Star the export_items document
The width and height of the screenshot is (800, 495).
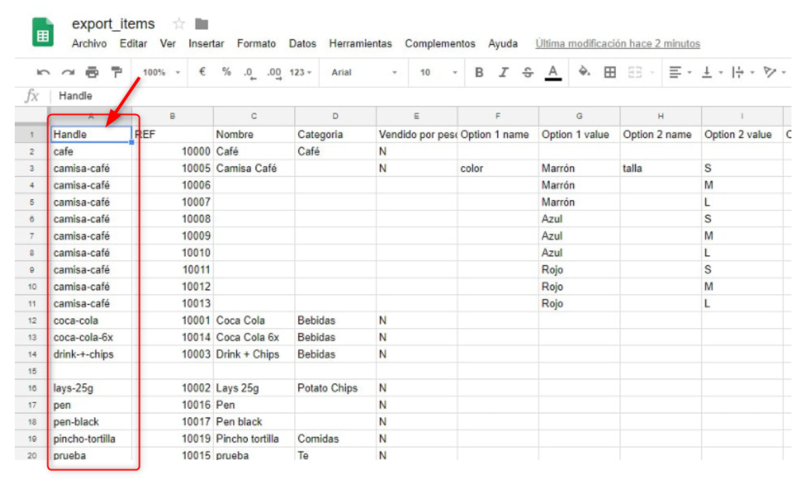pyautogui.click(x=179, y=23)
